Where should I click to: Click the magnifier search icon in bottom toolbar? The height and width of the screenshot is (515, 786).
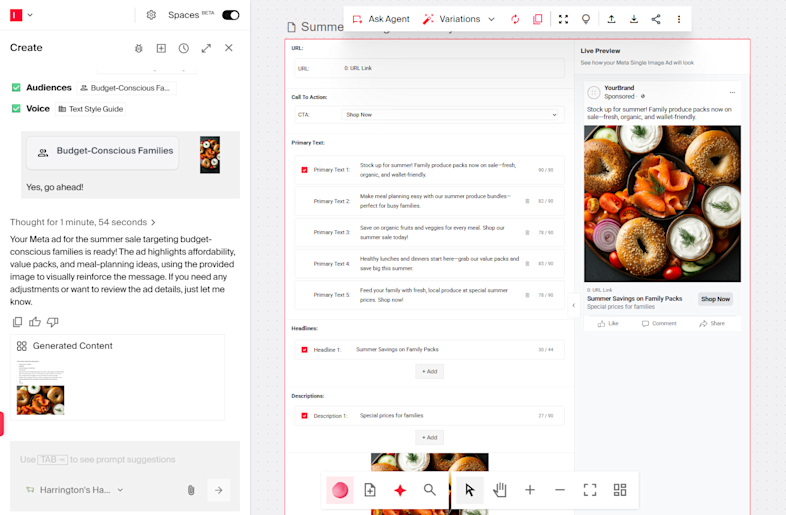click(x=430, y=490)
